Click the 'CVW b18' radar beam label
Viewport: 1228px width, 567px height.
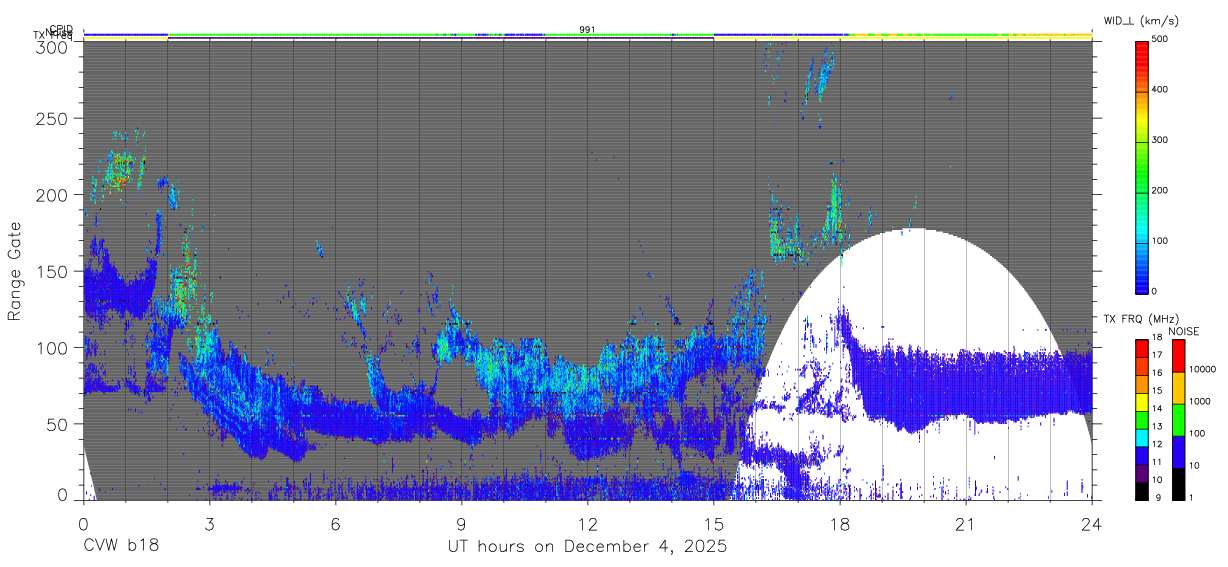pos(120,547)
